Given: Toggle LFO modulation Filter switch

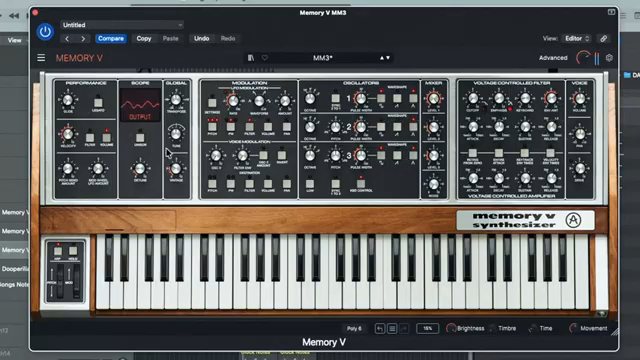Looking at the screenshot, I should click(x=249, y=127).
